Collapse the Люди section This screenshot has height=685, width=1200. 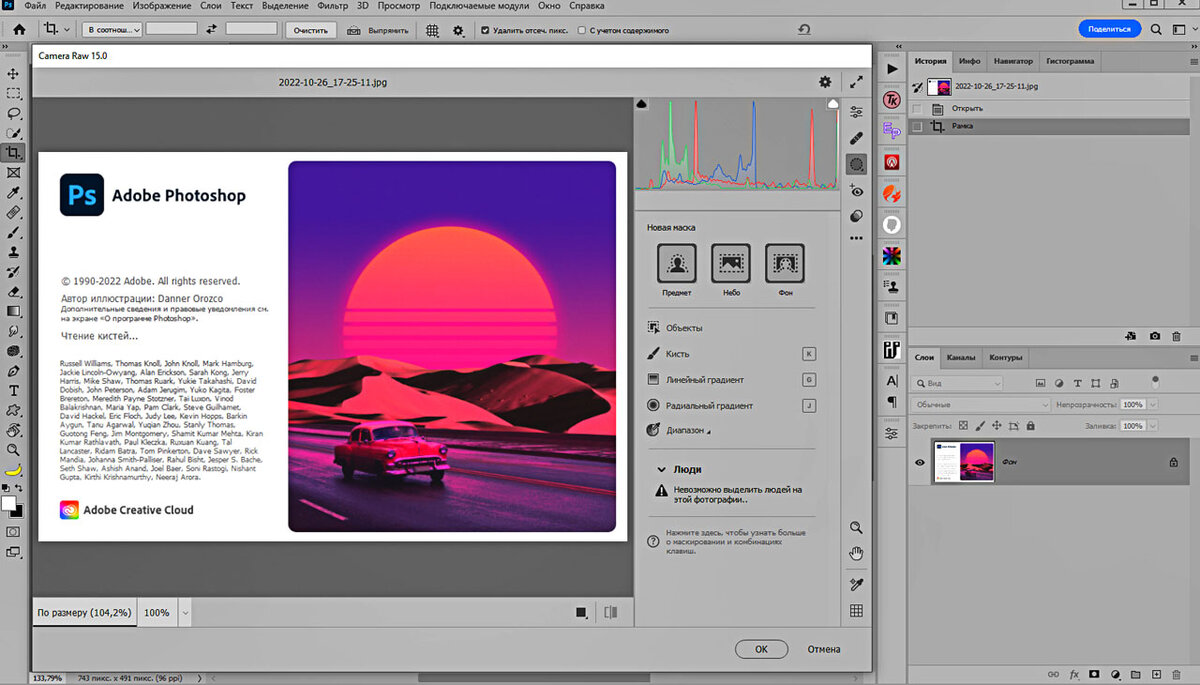661,469
